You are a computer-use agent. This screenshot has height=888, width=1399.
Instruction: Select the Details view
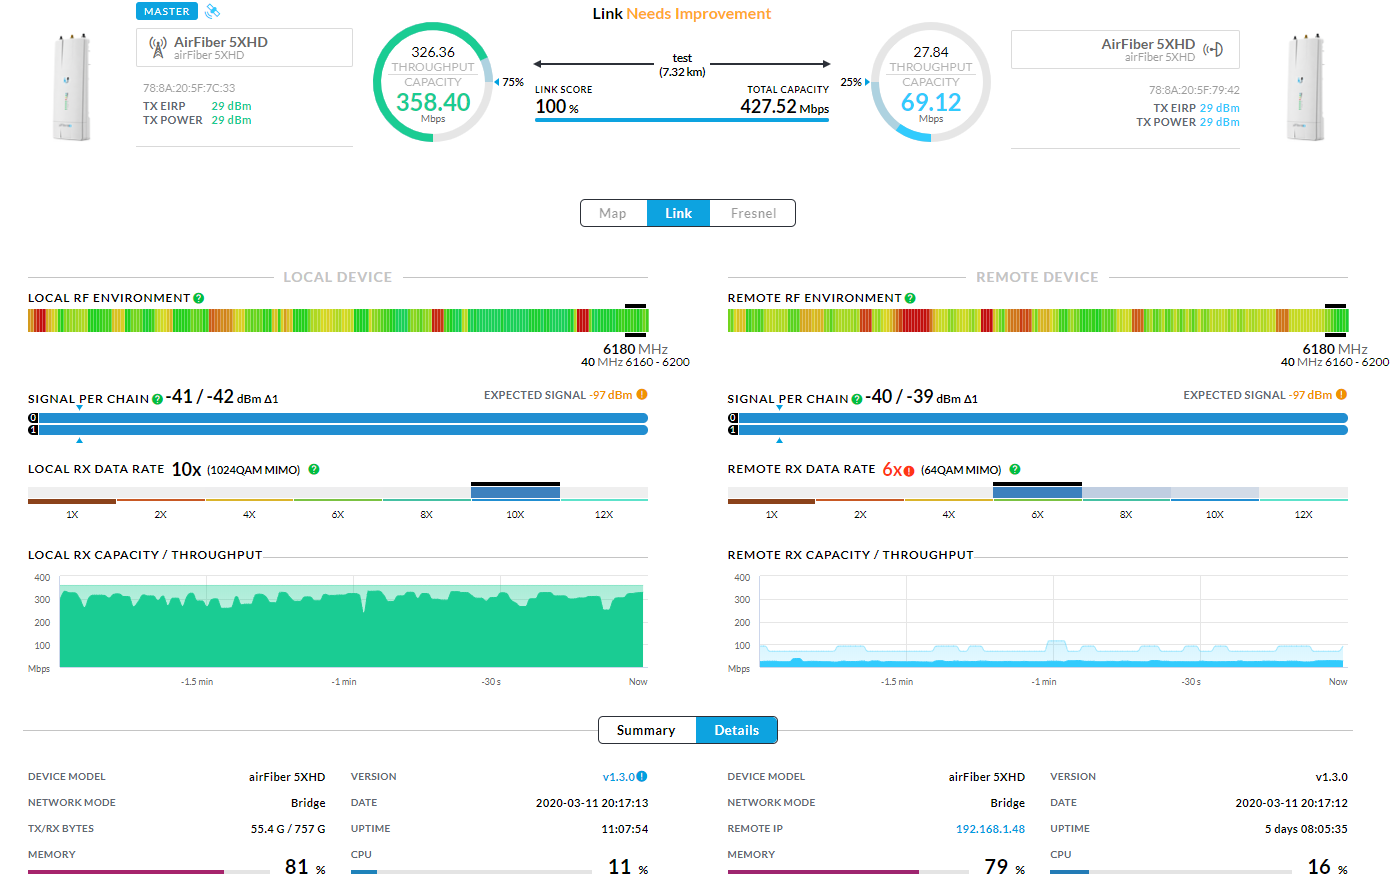(737, 730)
